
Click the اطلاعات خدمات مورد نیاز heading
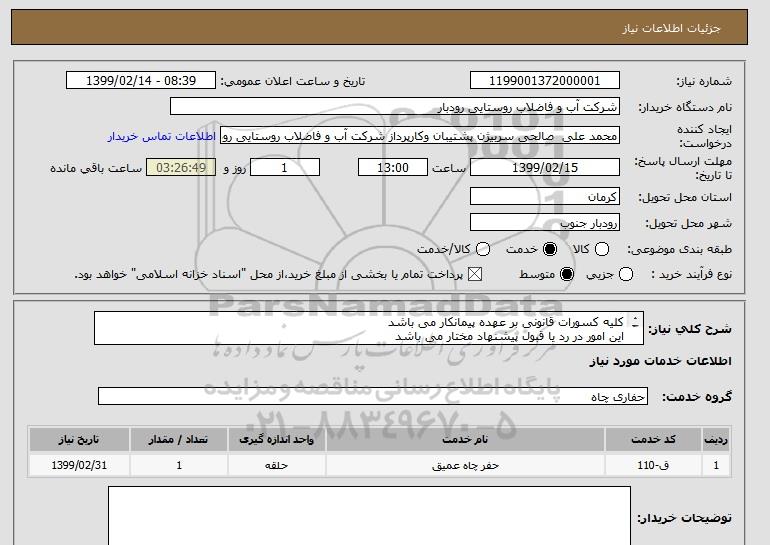pyautogui.click(x=660, y=361)
